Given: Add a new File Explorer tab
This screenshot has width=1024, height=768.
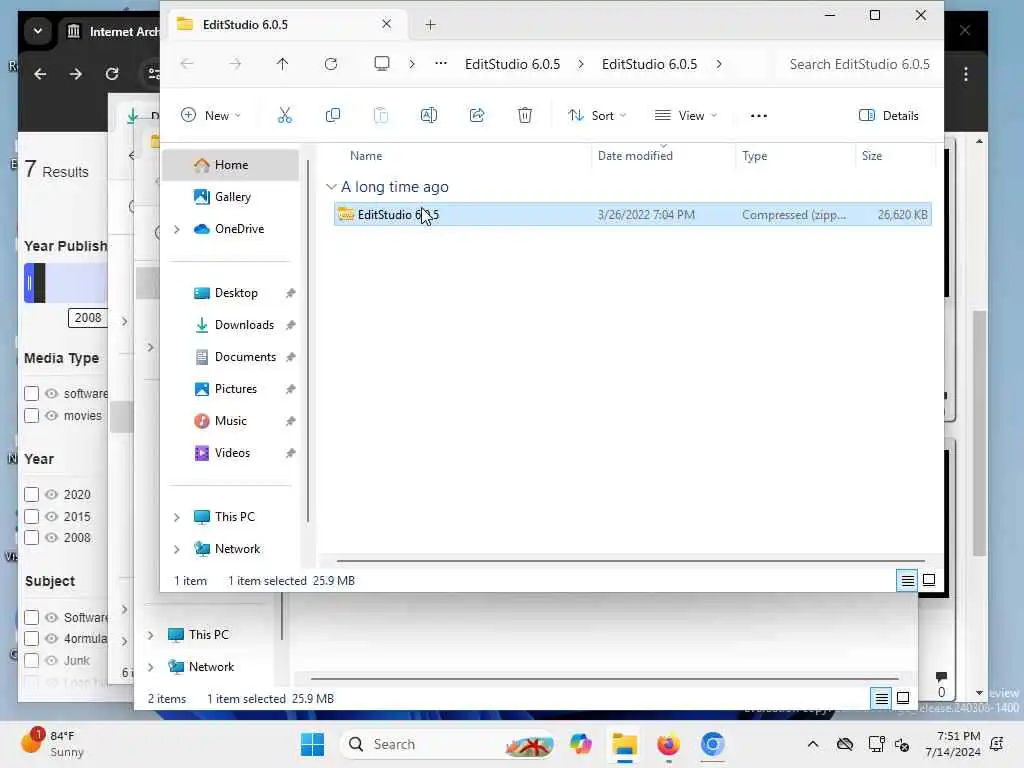Looking at the screenshot, I should point(430,25).
